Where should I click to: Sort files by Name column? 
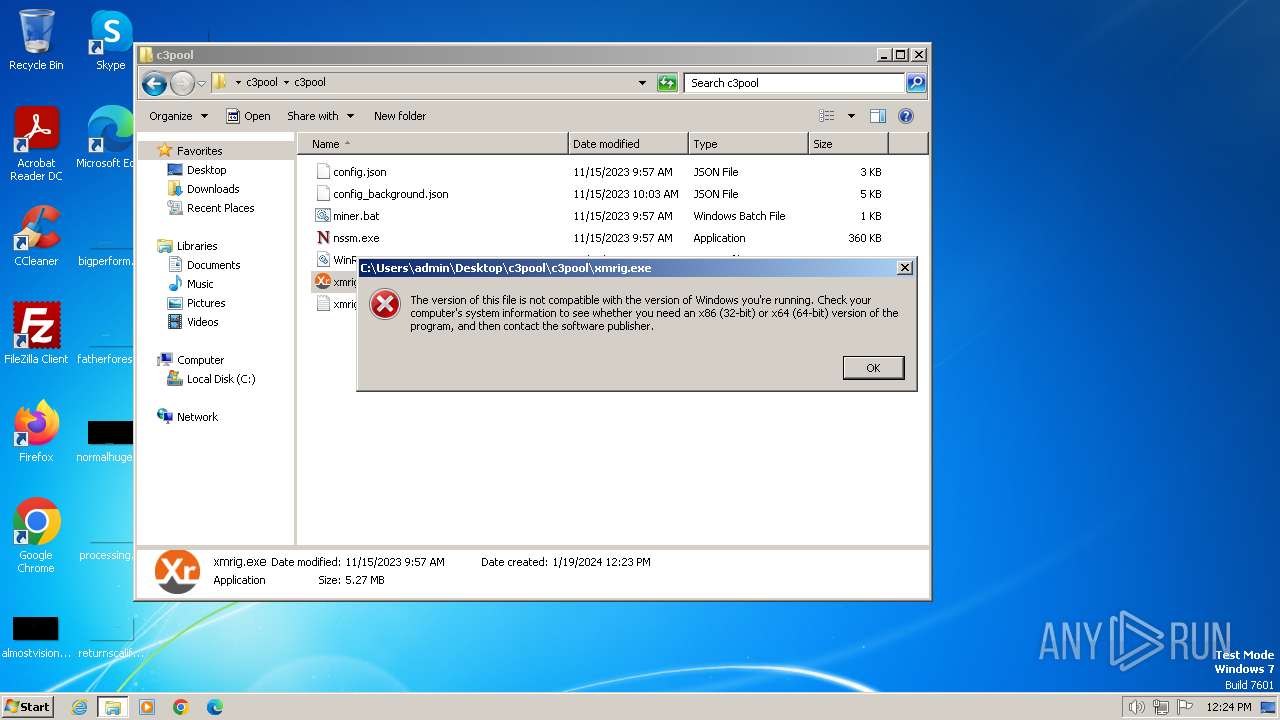433,144
